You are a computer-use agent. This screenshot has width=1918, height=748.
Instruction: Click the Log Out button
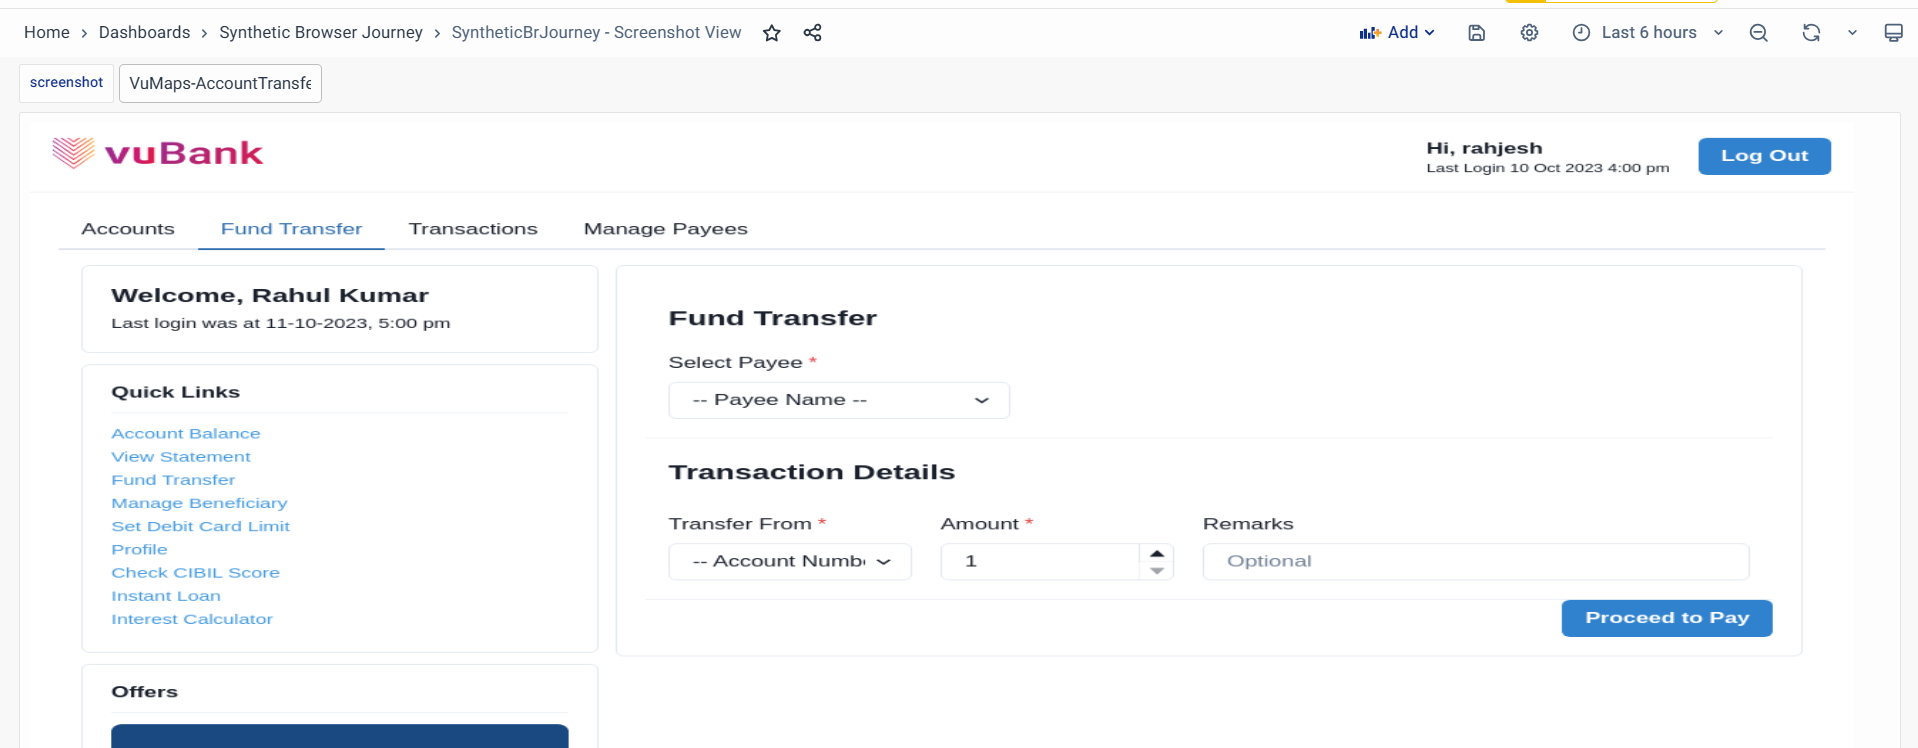click(x=1764, y=156)
